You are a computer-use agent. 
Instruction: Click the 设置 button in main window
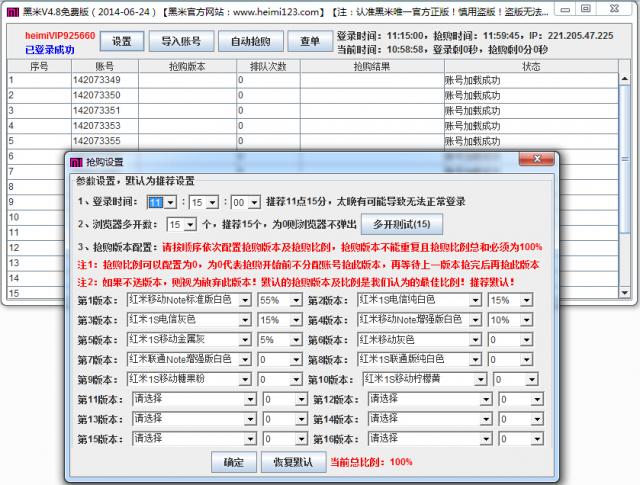pos(122,41)
